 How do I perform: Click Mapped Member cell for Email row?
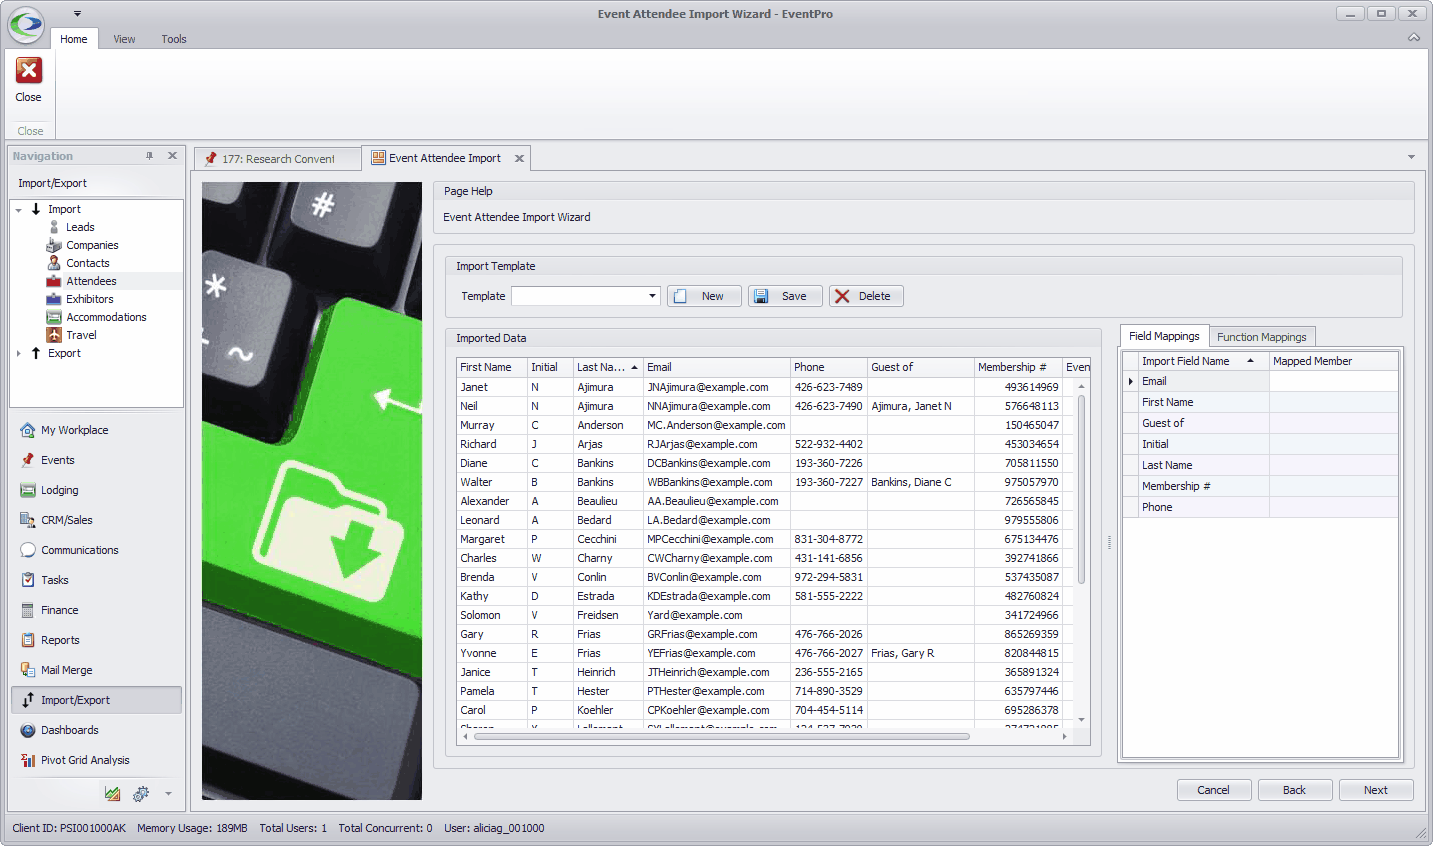[x=1334, y=381]
